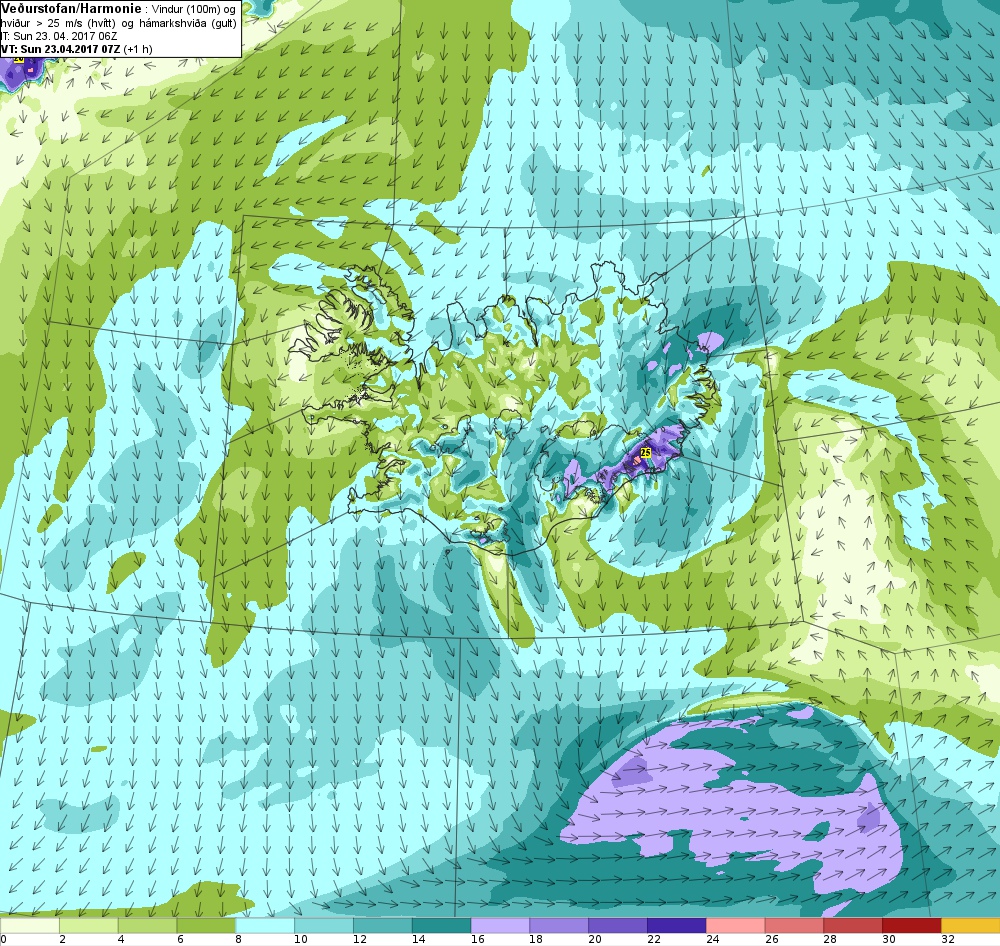Click the '24' label under the color scale
1000x946 pixels.
[712, 939]
